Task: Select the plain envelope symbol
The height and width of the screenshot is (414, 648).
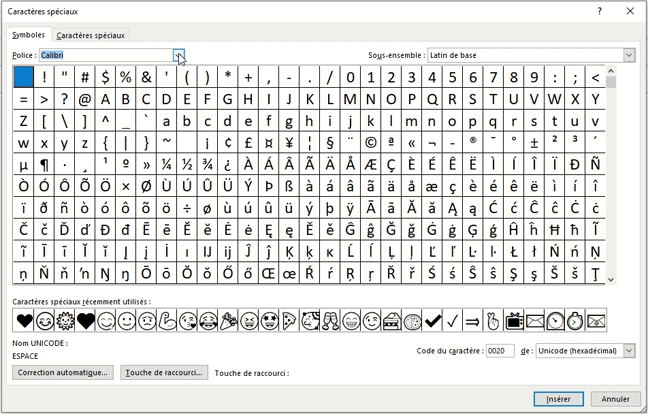Action: [535, 321]
